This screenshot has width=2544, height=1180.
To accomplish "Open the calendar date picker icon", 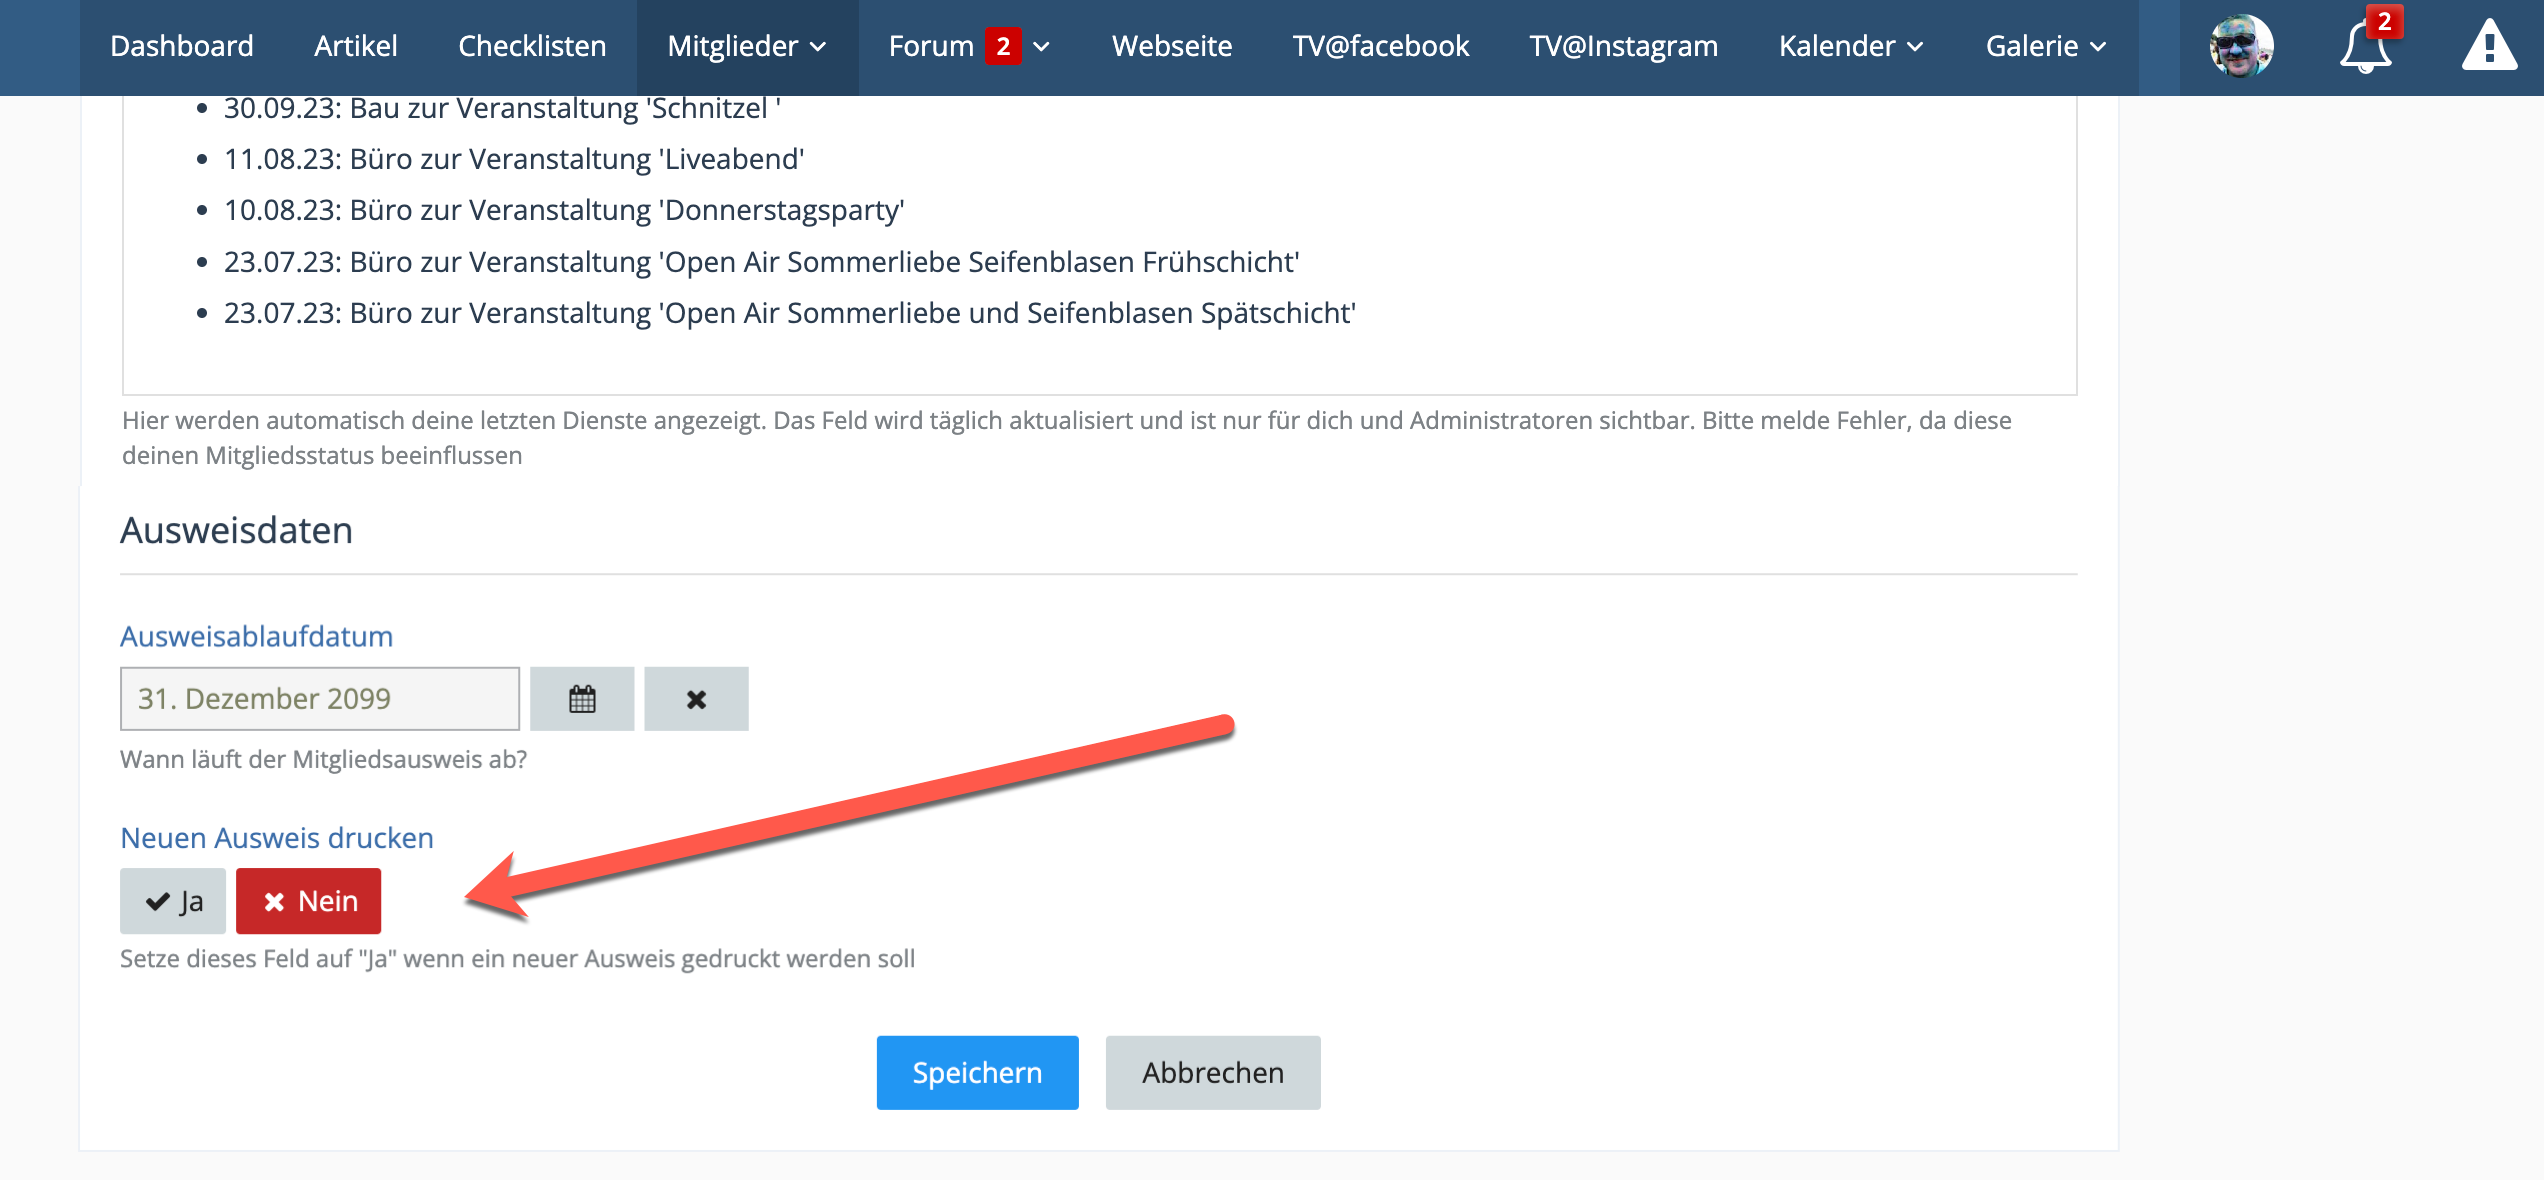I will coord(582,699).
